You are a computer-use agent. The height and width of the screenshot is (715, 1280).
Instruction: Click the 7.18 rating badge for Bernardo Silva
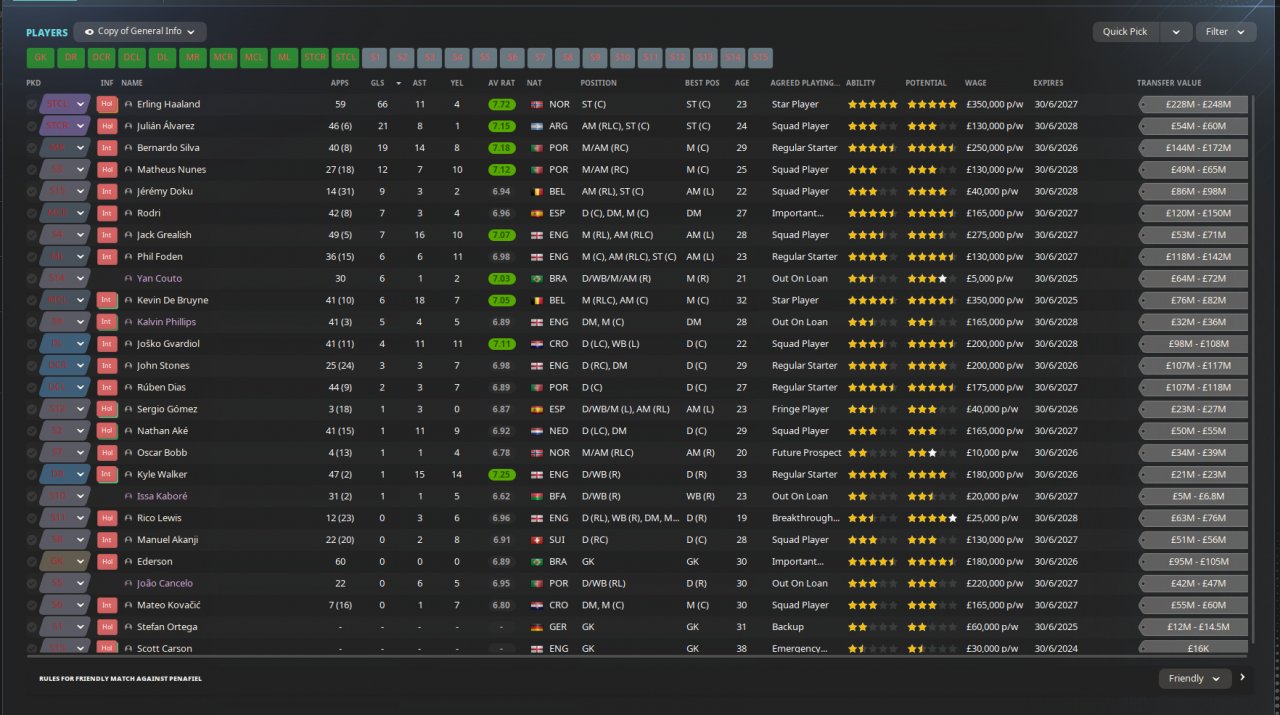pyautogui.click(x=502, y=148)
